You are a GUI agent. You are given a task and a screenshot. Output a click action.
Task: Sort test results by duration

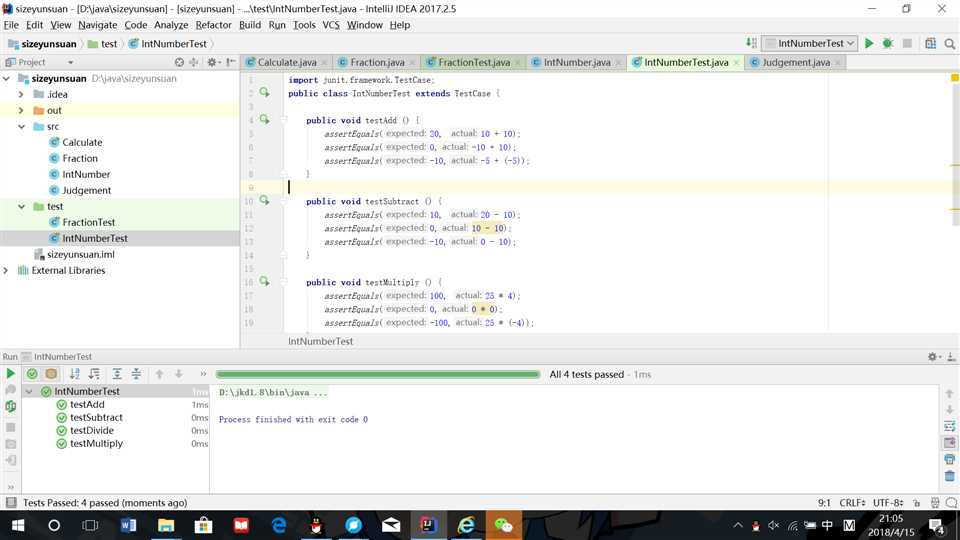(94, 373)
